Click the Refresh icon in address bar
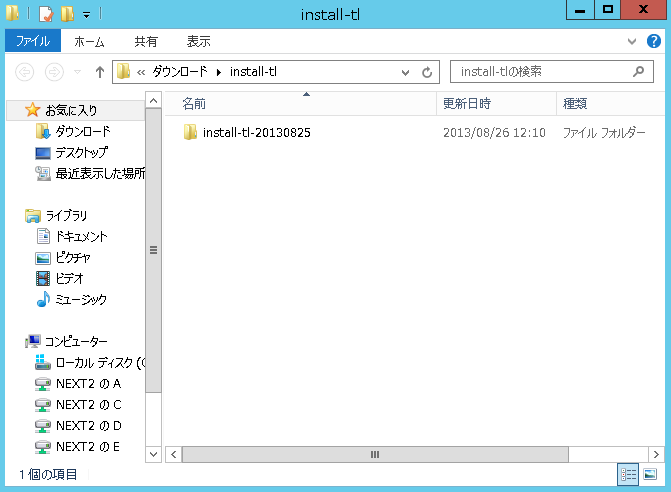 [x=427, y=73]
